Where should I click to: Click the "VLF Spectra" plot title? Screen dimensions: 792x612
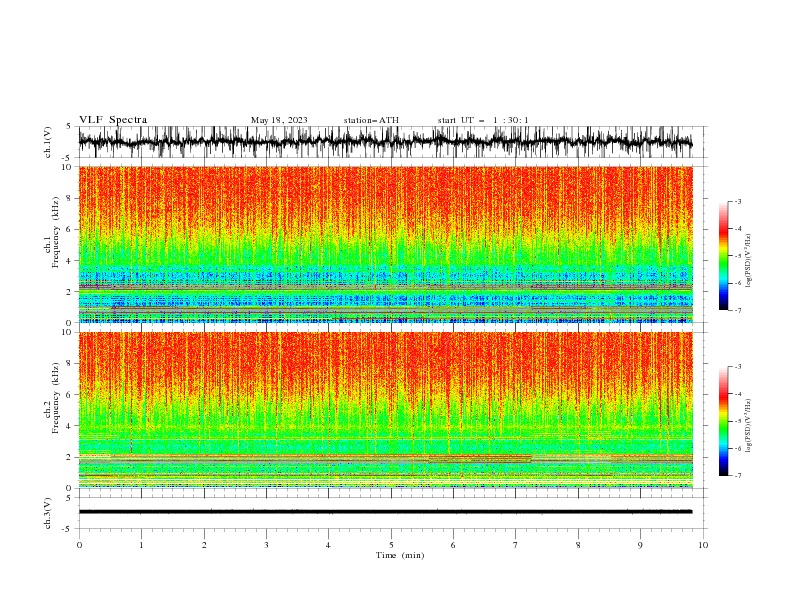coord(113,120)
